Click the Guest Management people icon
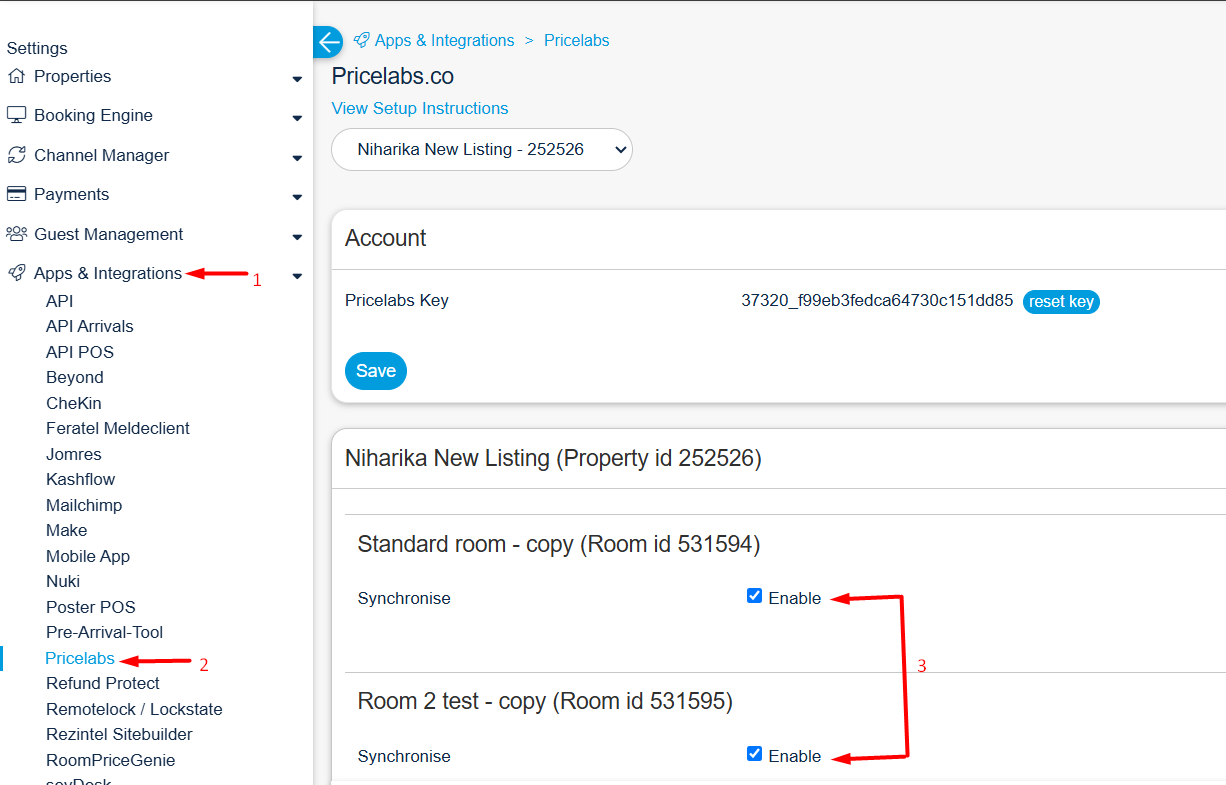 click(16, 234)
